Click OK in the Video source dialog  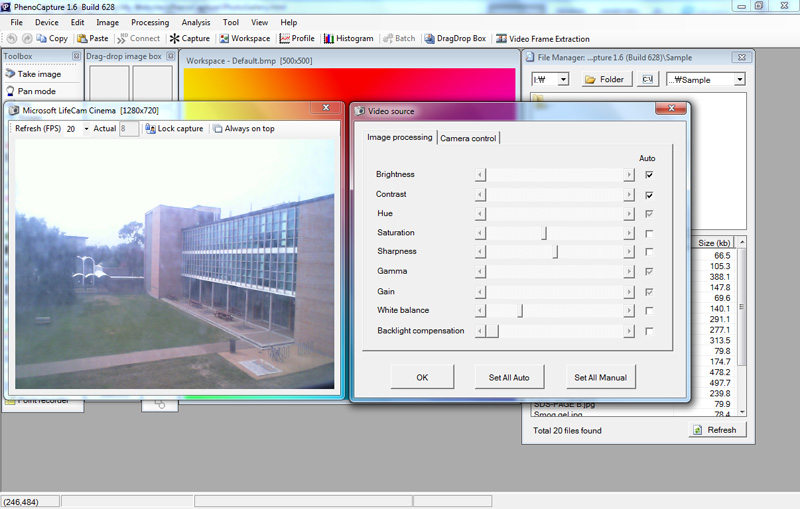coord(421,377)
